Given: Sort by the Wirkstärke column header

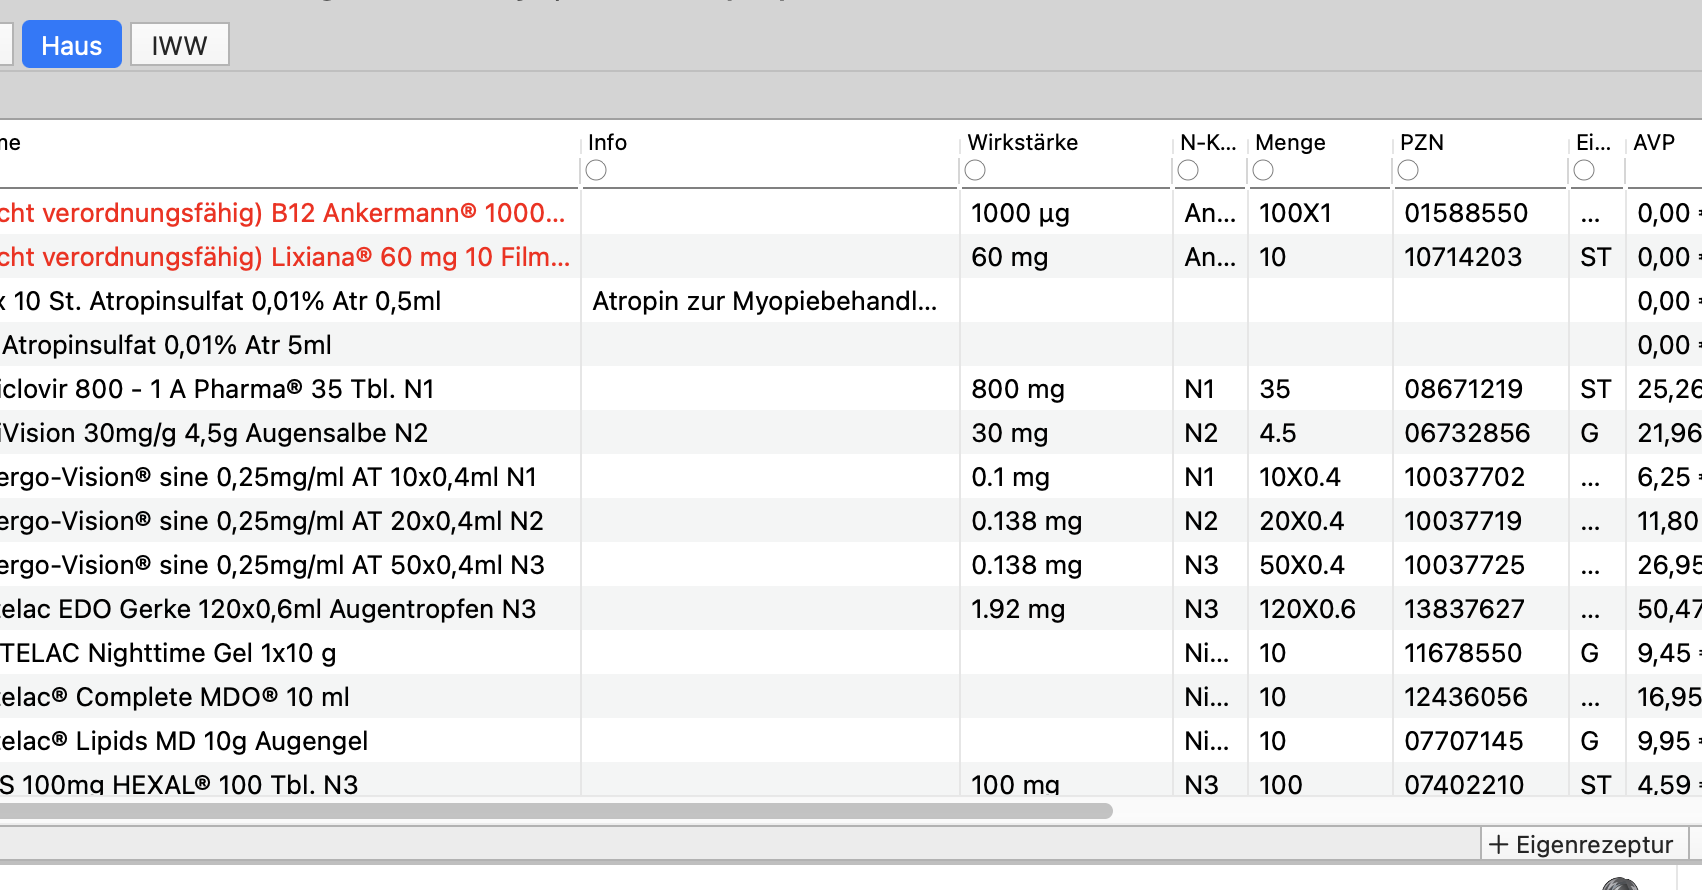Looking at the screenshot, I should pyautogui.click(x=1023, y=142).
